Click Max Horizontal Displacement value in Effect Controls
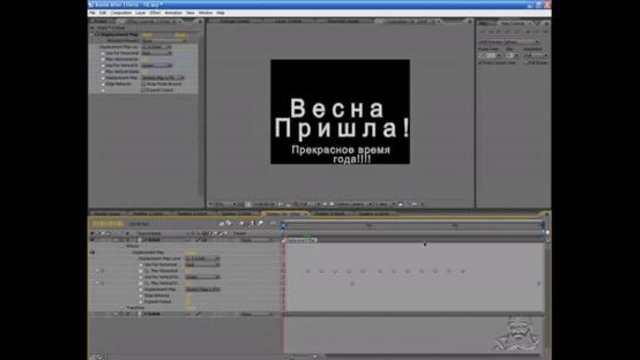The image size is (640, 360). [x=144, y=59]
